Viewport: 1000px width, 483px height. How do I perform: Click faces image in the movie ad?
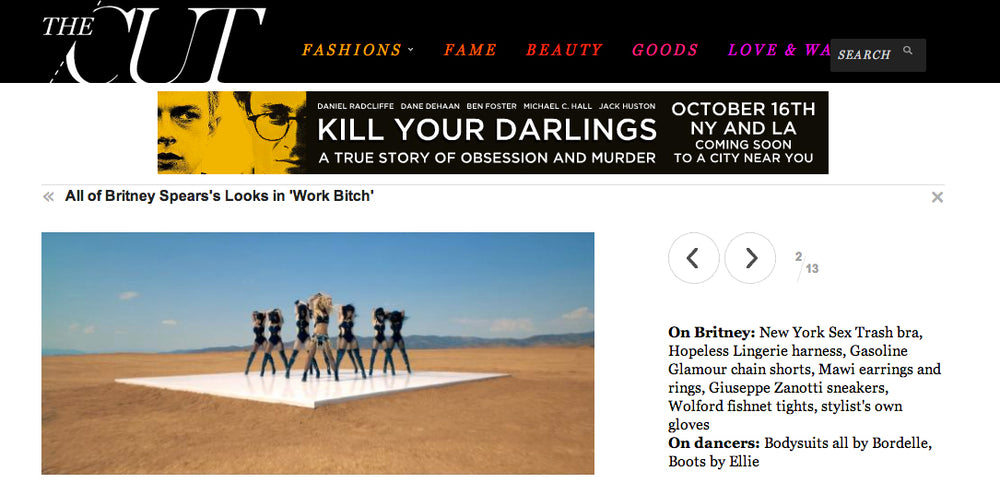[232, 132]
